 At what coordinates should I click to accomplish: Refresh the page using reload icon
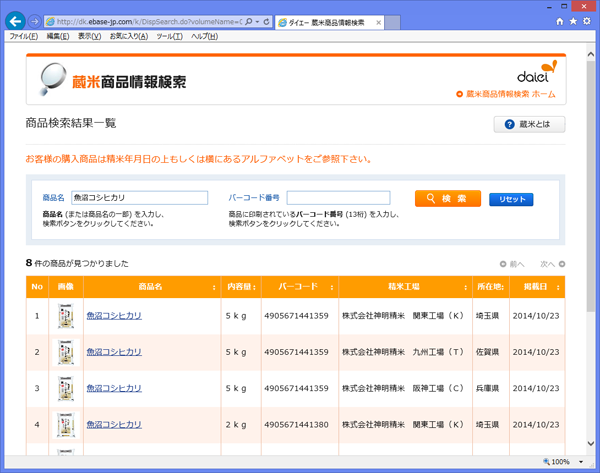267,22
